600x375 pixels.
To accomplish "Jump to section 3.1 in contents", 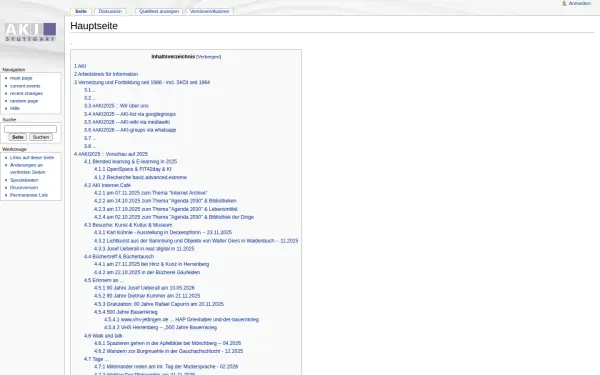I will [90, 90].
